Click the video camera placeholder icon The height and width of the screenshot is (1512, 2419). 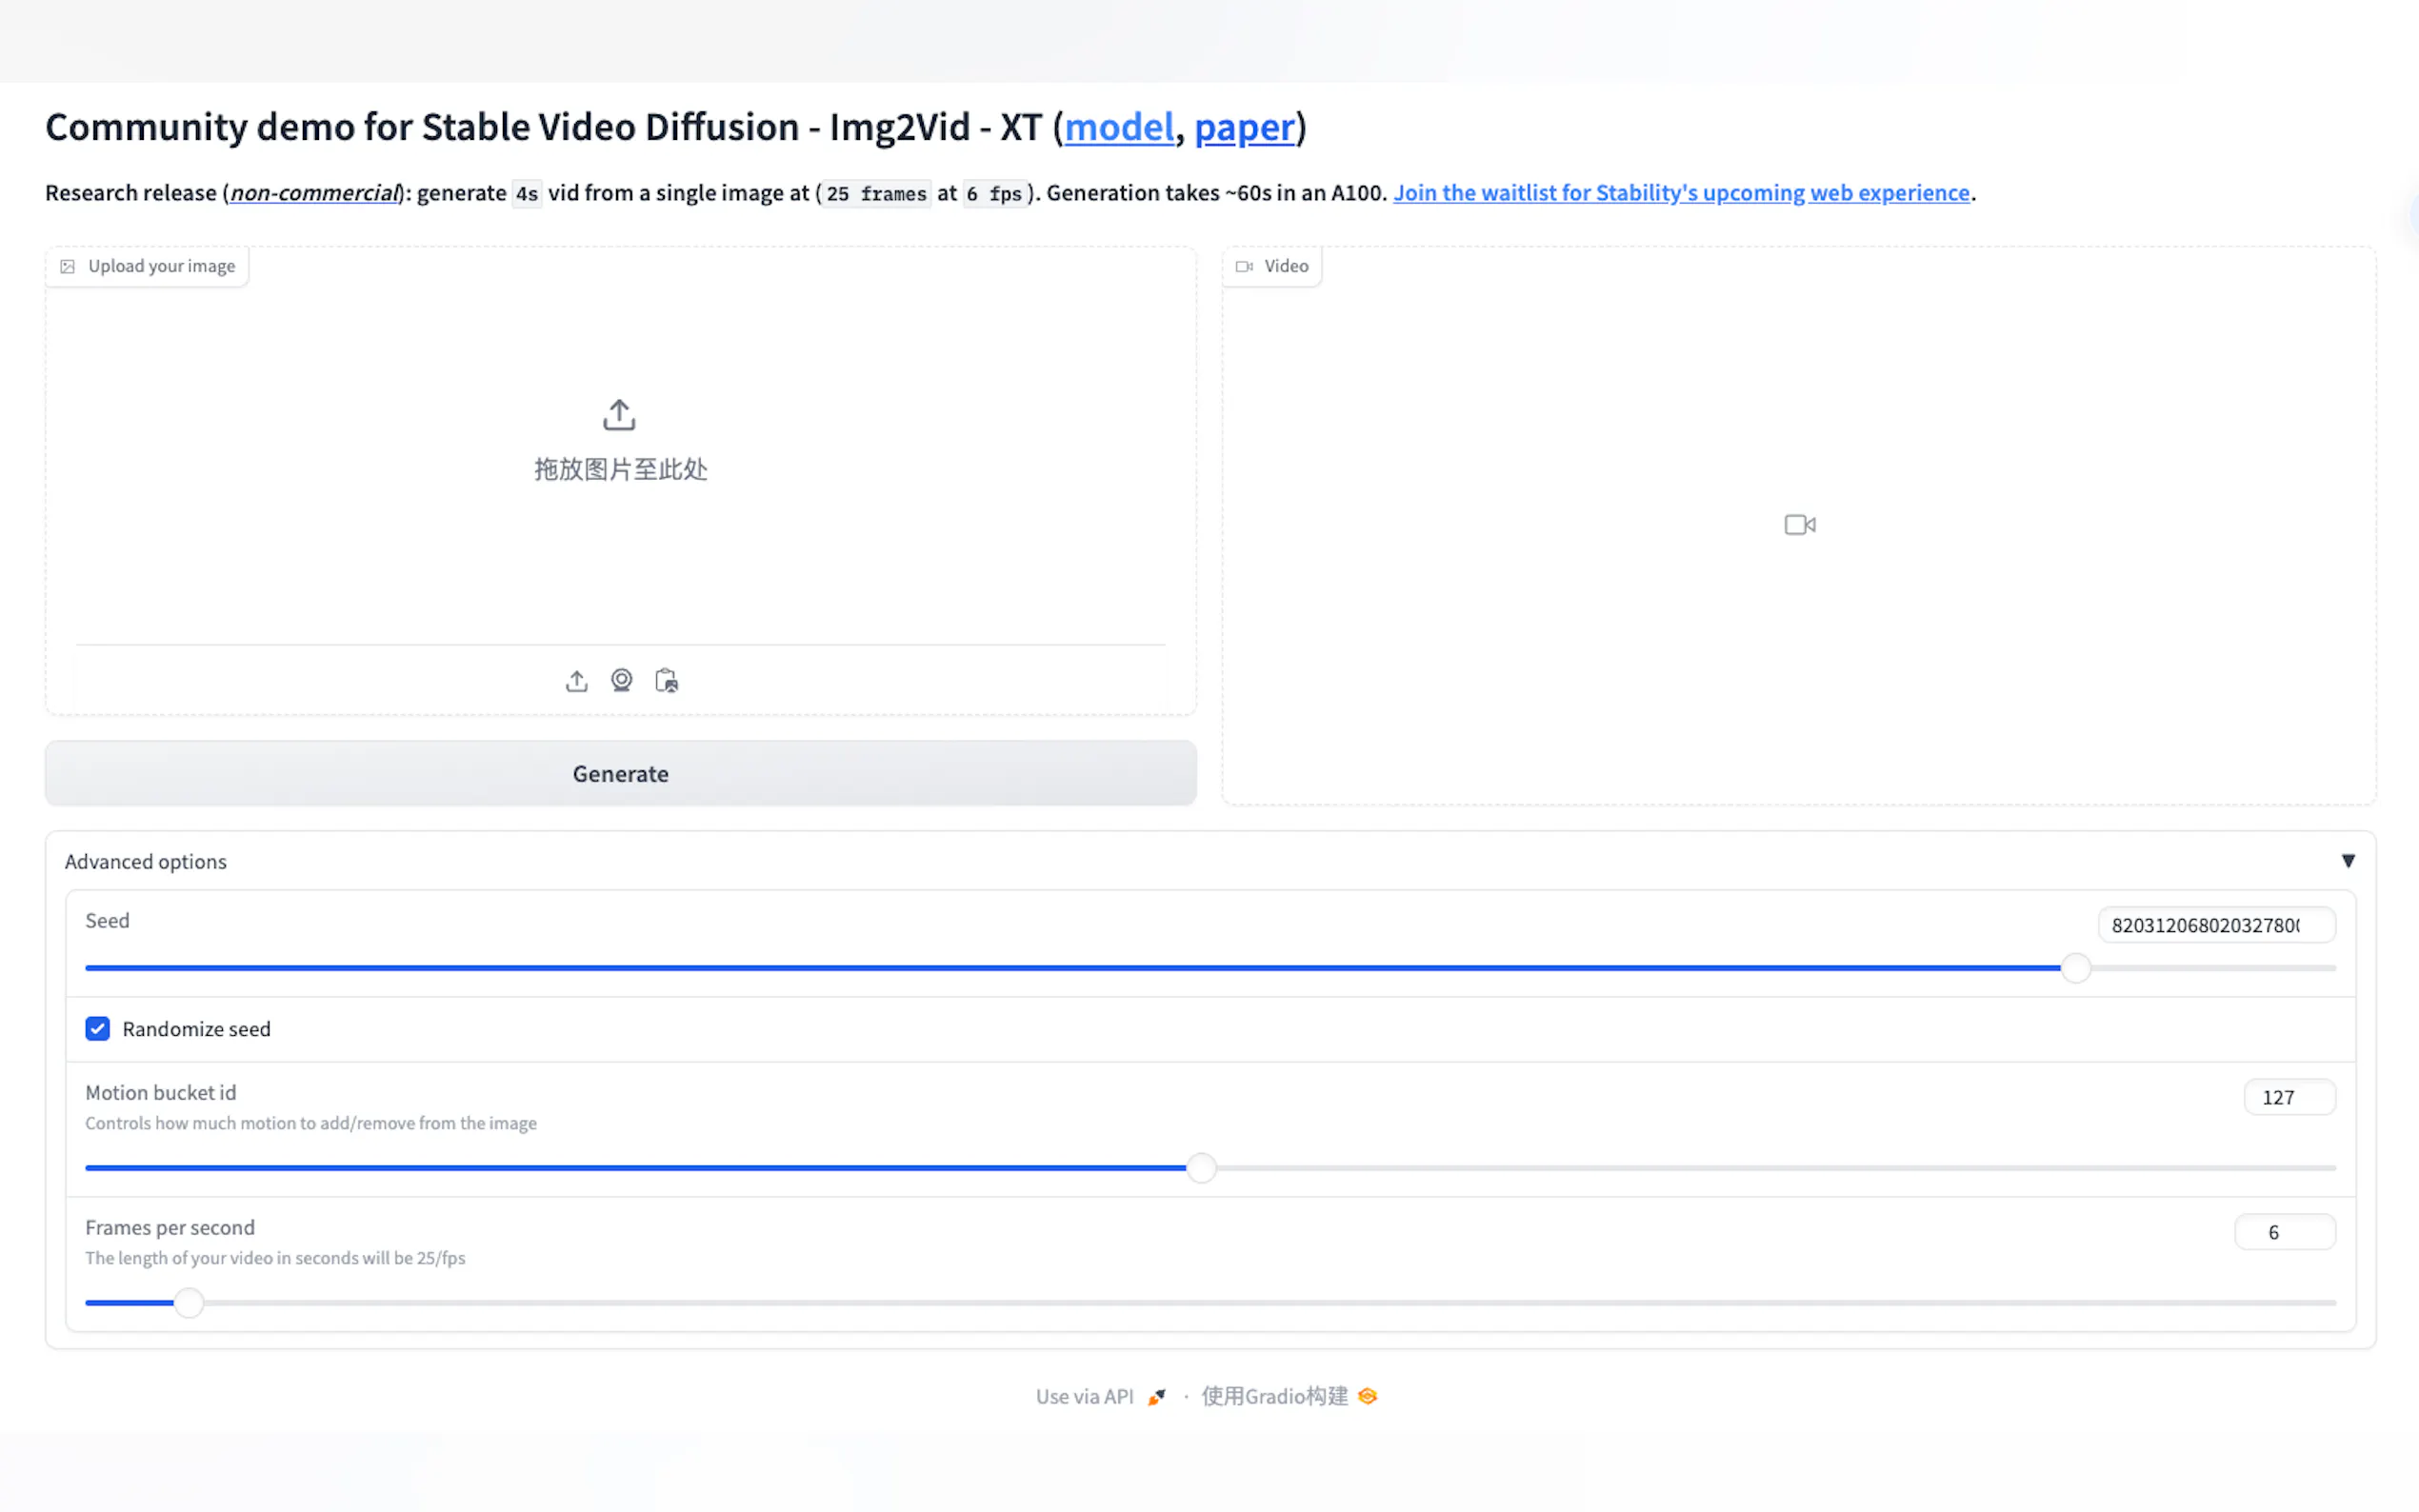[x=1799, y=525]
